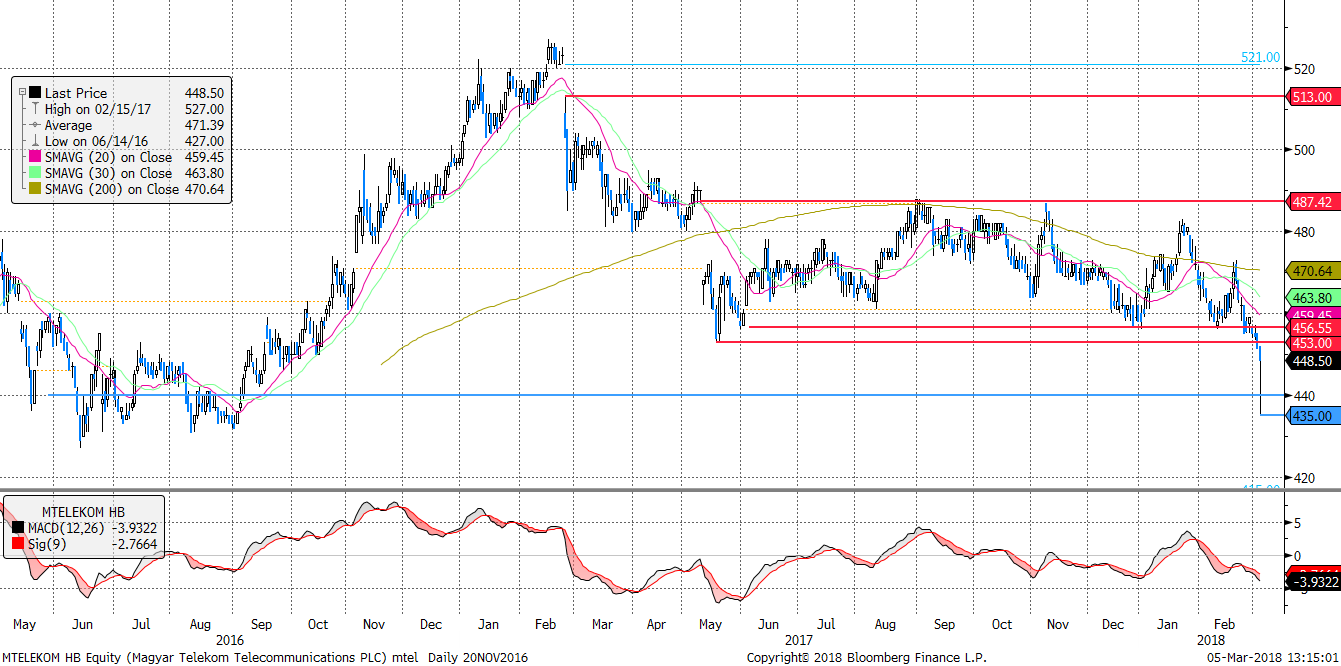Click the 480 price axis label
Screen dimensions: 1341x666
pos(1304,232)
